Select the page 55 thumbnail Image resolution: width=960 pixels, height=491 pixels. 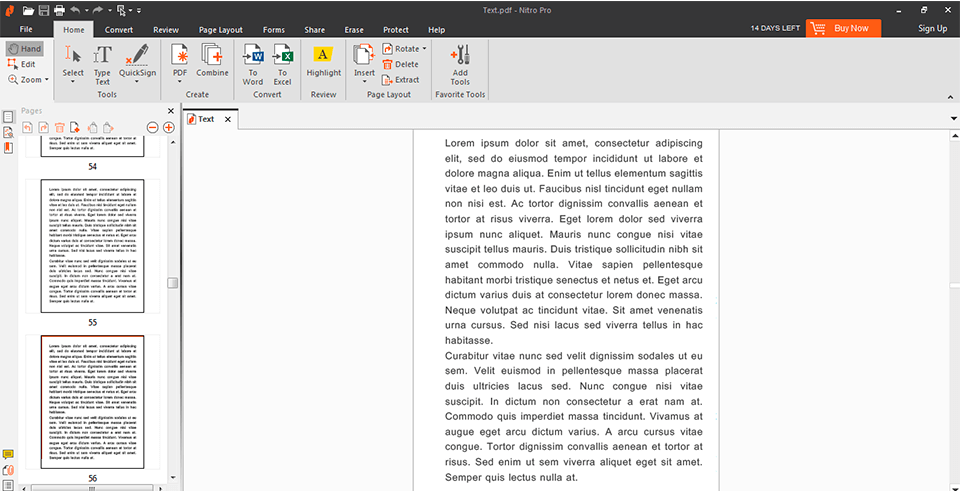pyautogui.click(x=92, y=247)
